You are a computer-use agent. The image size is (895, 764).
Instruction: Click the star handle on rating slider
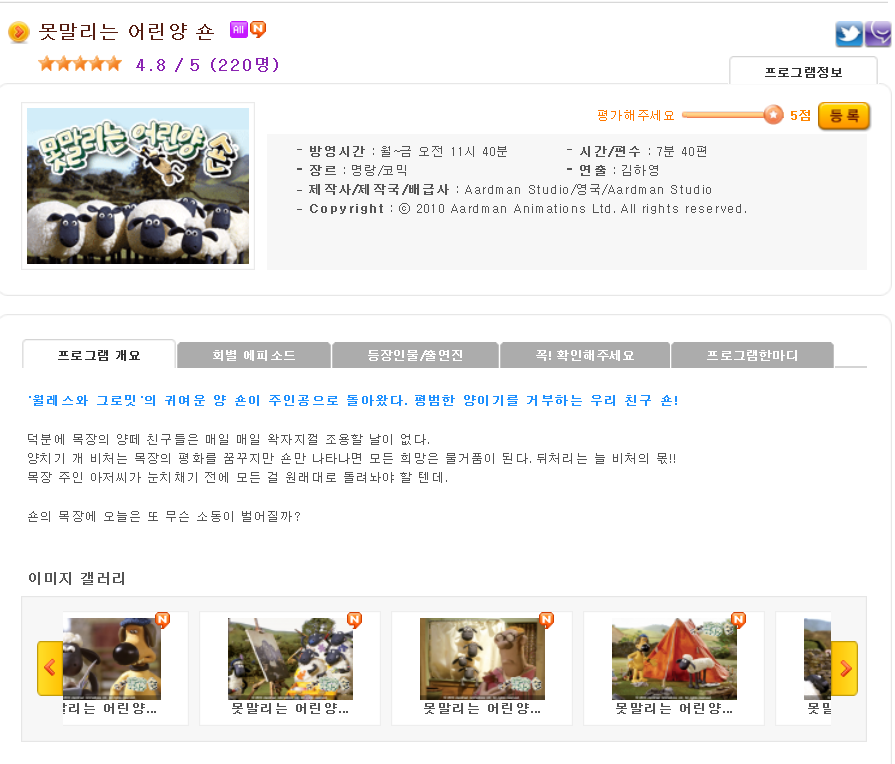pyautogui.click(x=773, y=115)
